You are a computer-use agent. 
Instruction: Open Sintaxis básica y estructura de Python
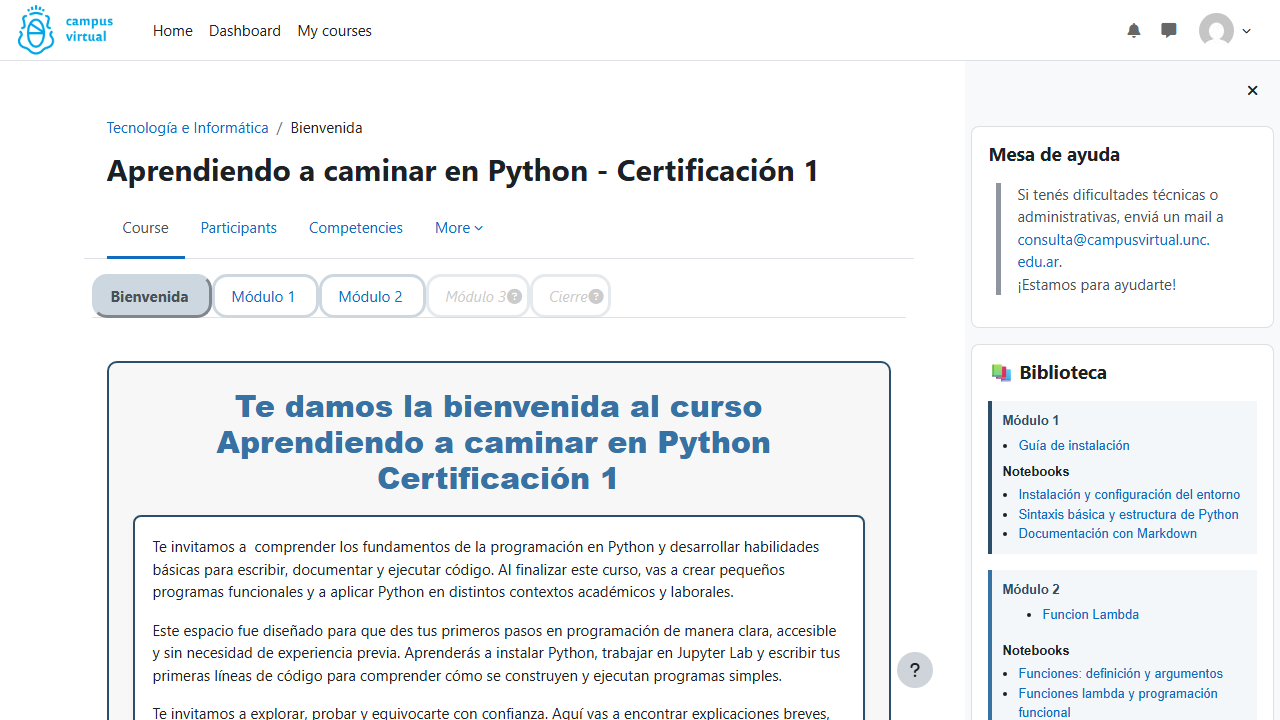pos(1128,515)
